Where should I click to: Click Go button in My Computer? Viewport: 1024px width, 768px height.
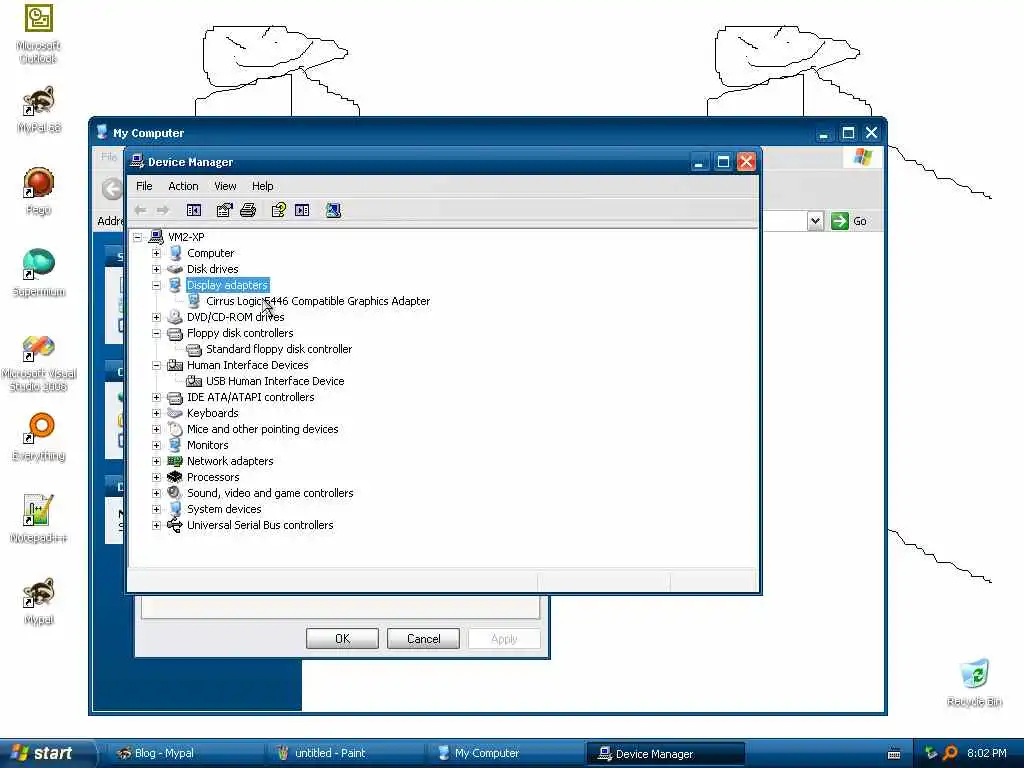[849, 221]
